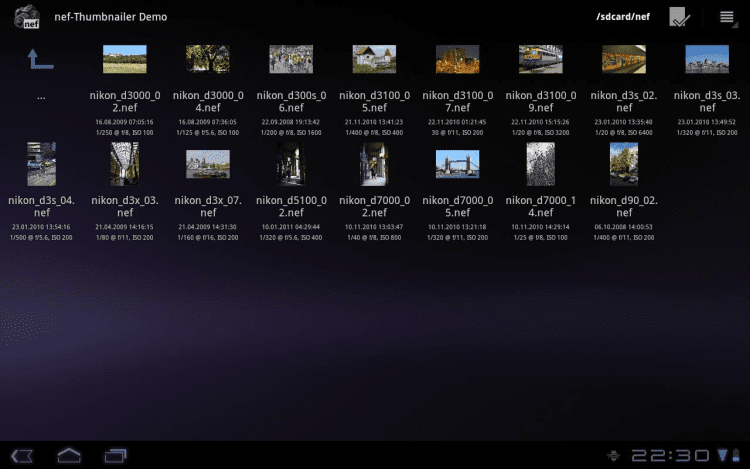
Task: Click exposure info 1/160 @ f/16, ISO 200
Action: [x=208, y=238]
